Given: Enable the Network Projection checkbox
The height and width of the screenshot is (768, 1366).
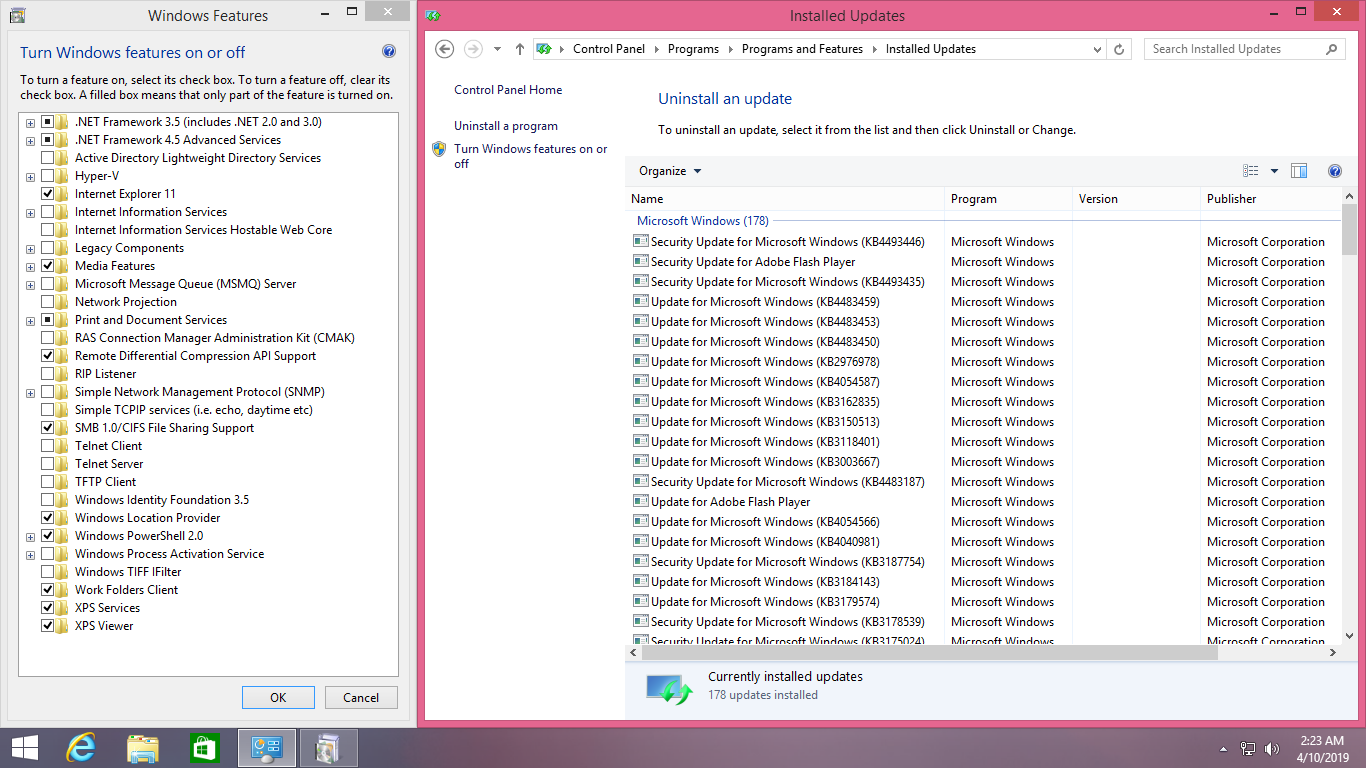Looking at the screenshot, I should 48,302.
